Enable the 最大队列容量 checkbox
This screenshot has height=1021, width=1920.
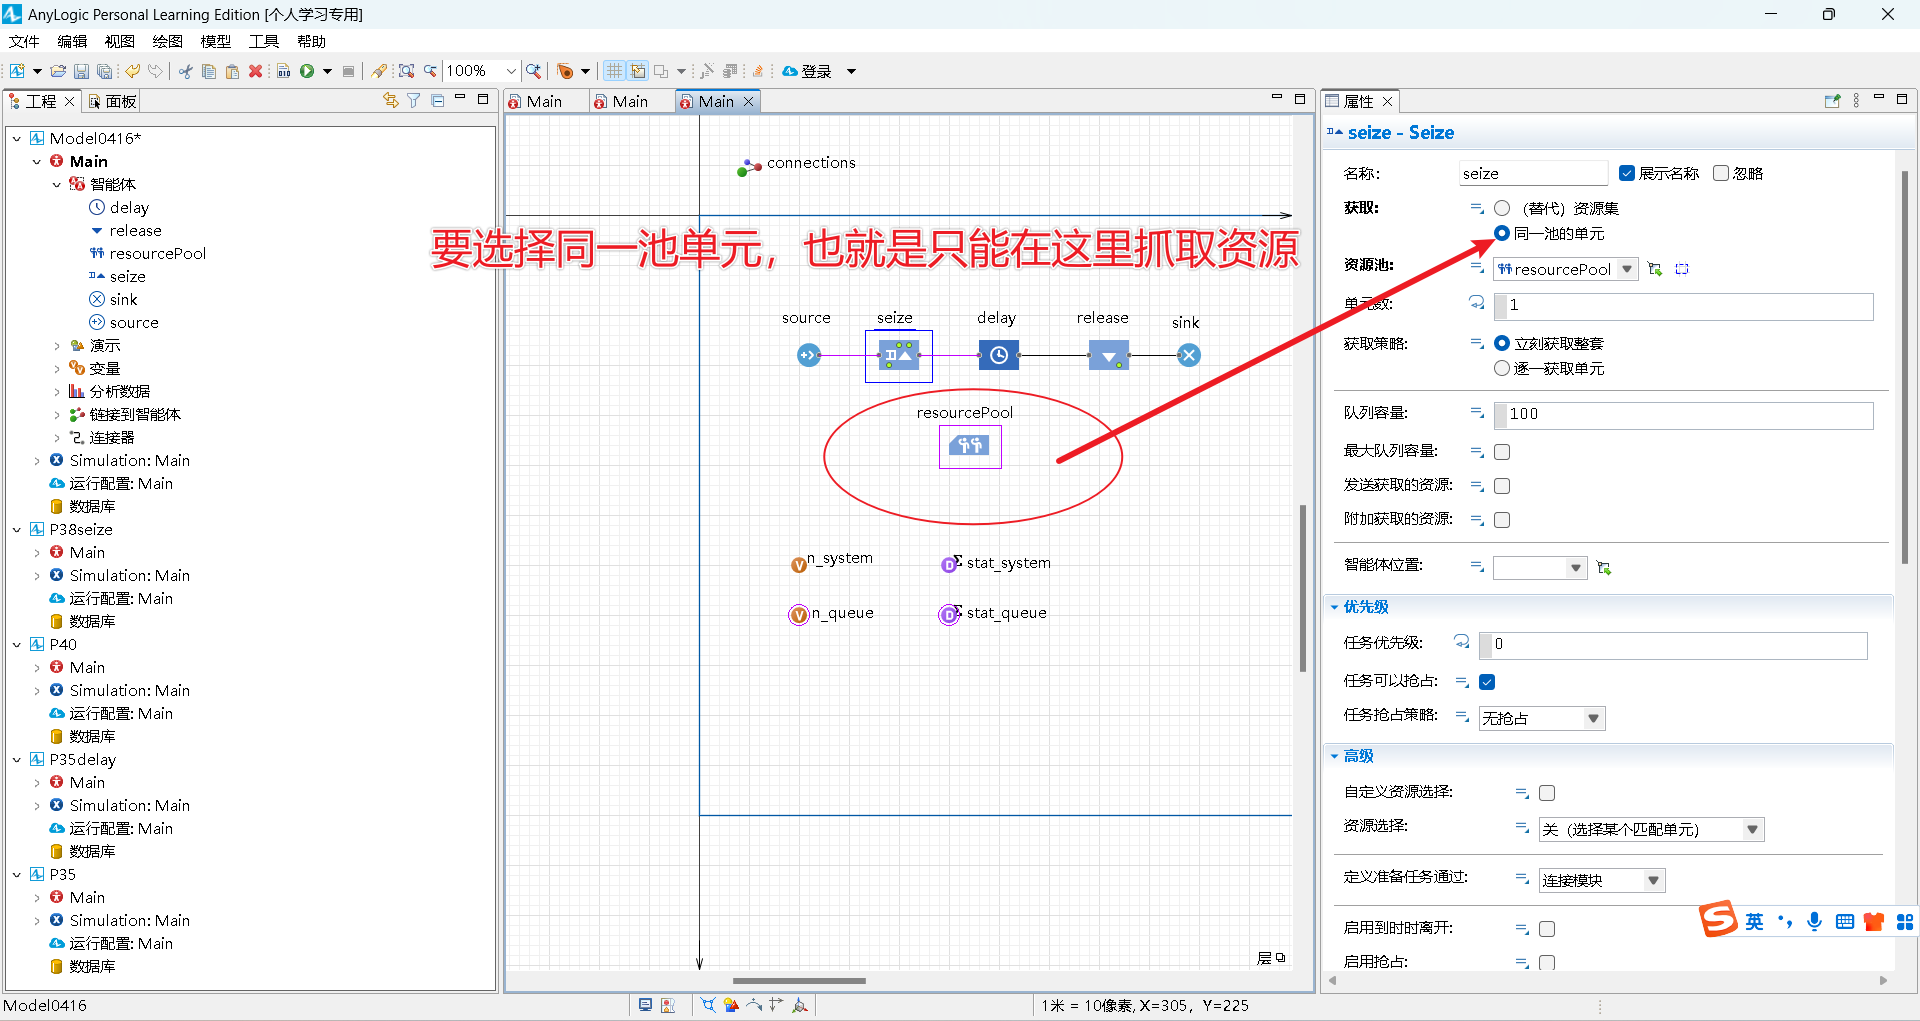[x=1501, y=451]
